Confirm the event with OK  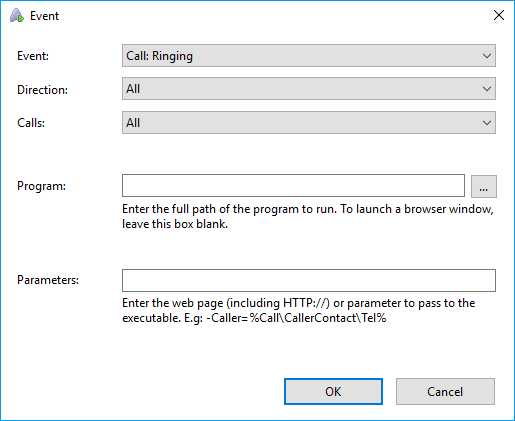point(333,391)
